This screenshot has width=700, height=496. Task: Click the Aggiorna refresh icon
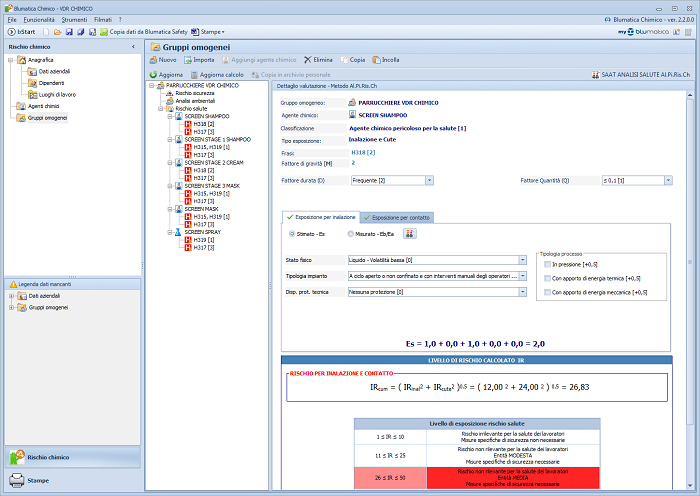coord(167,75)
